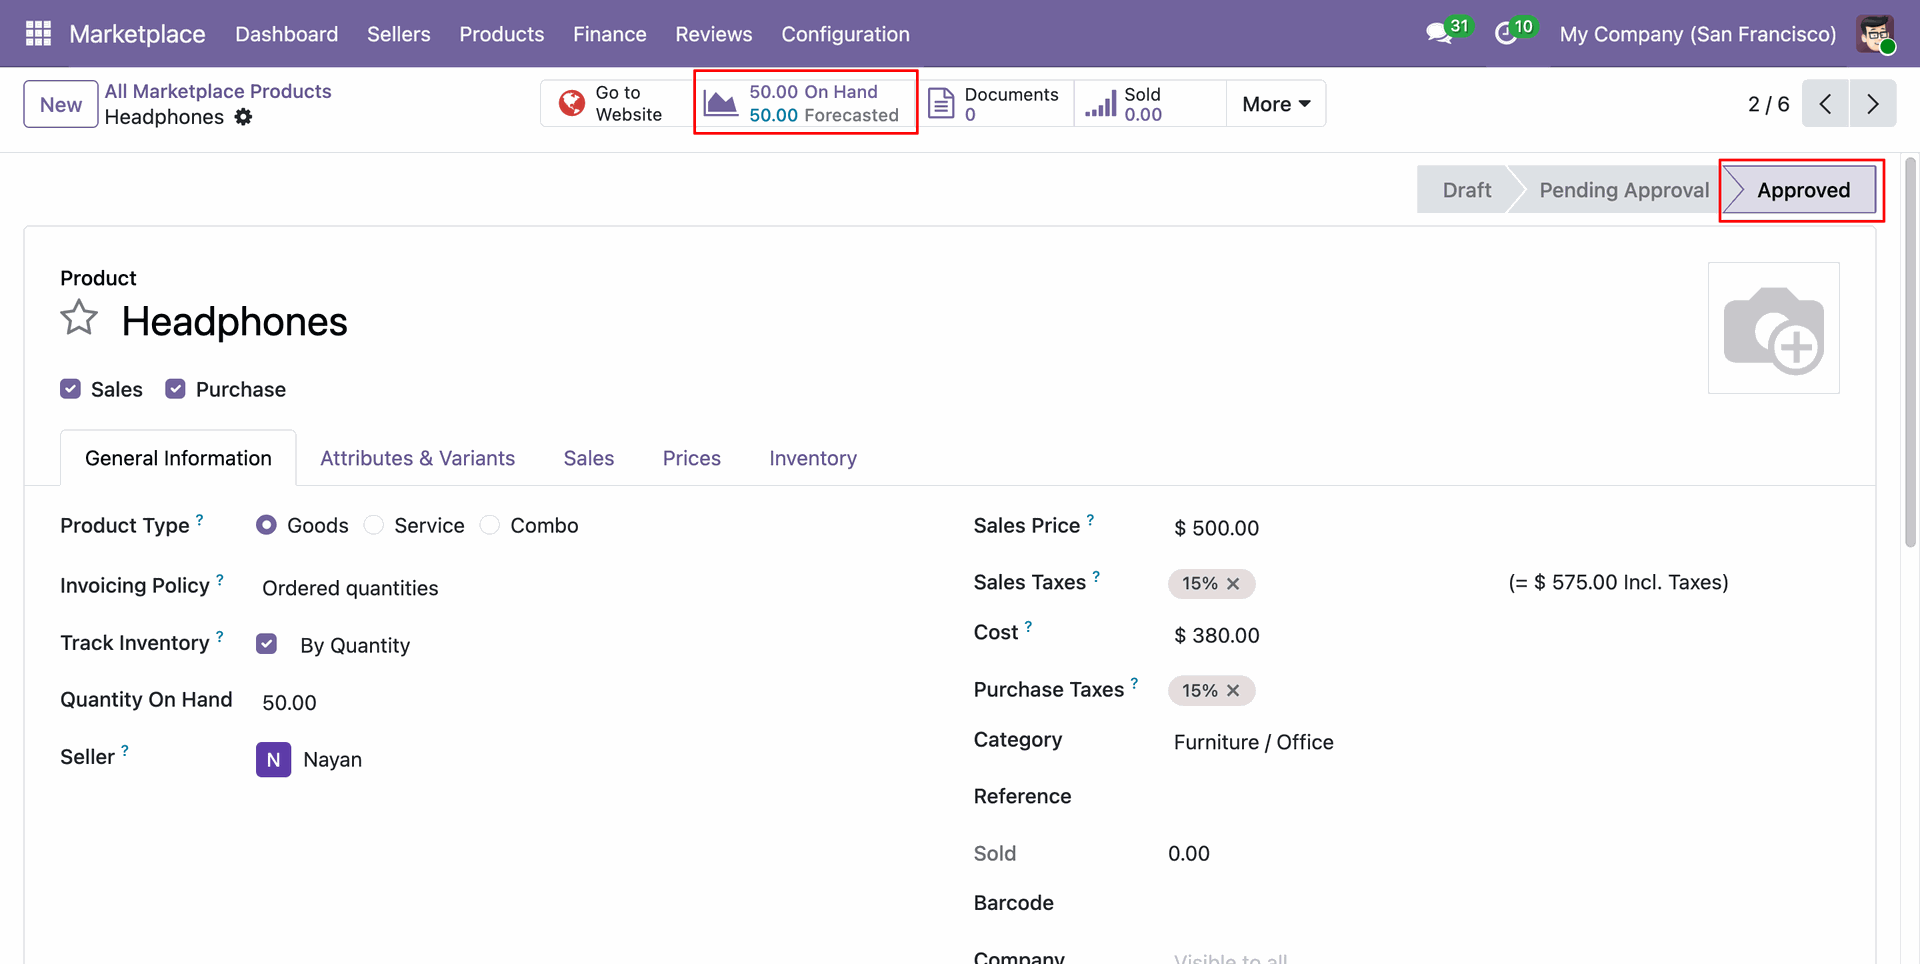Open All Marketplace Products breadcrumb link
Image resolution: width=1920 pixels, height=964 pixels.
tap(218, 91)
